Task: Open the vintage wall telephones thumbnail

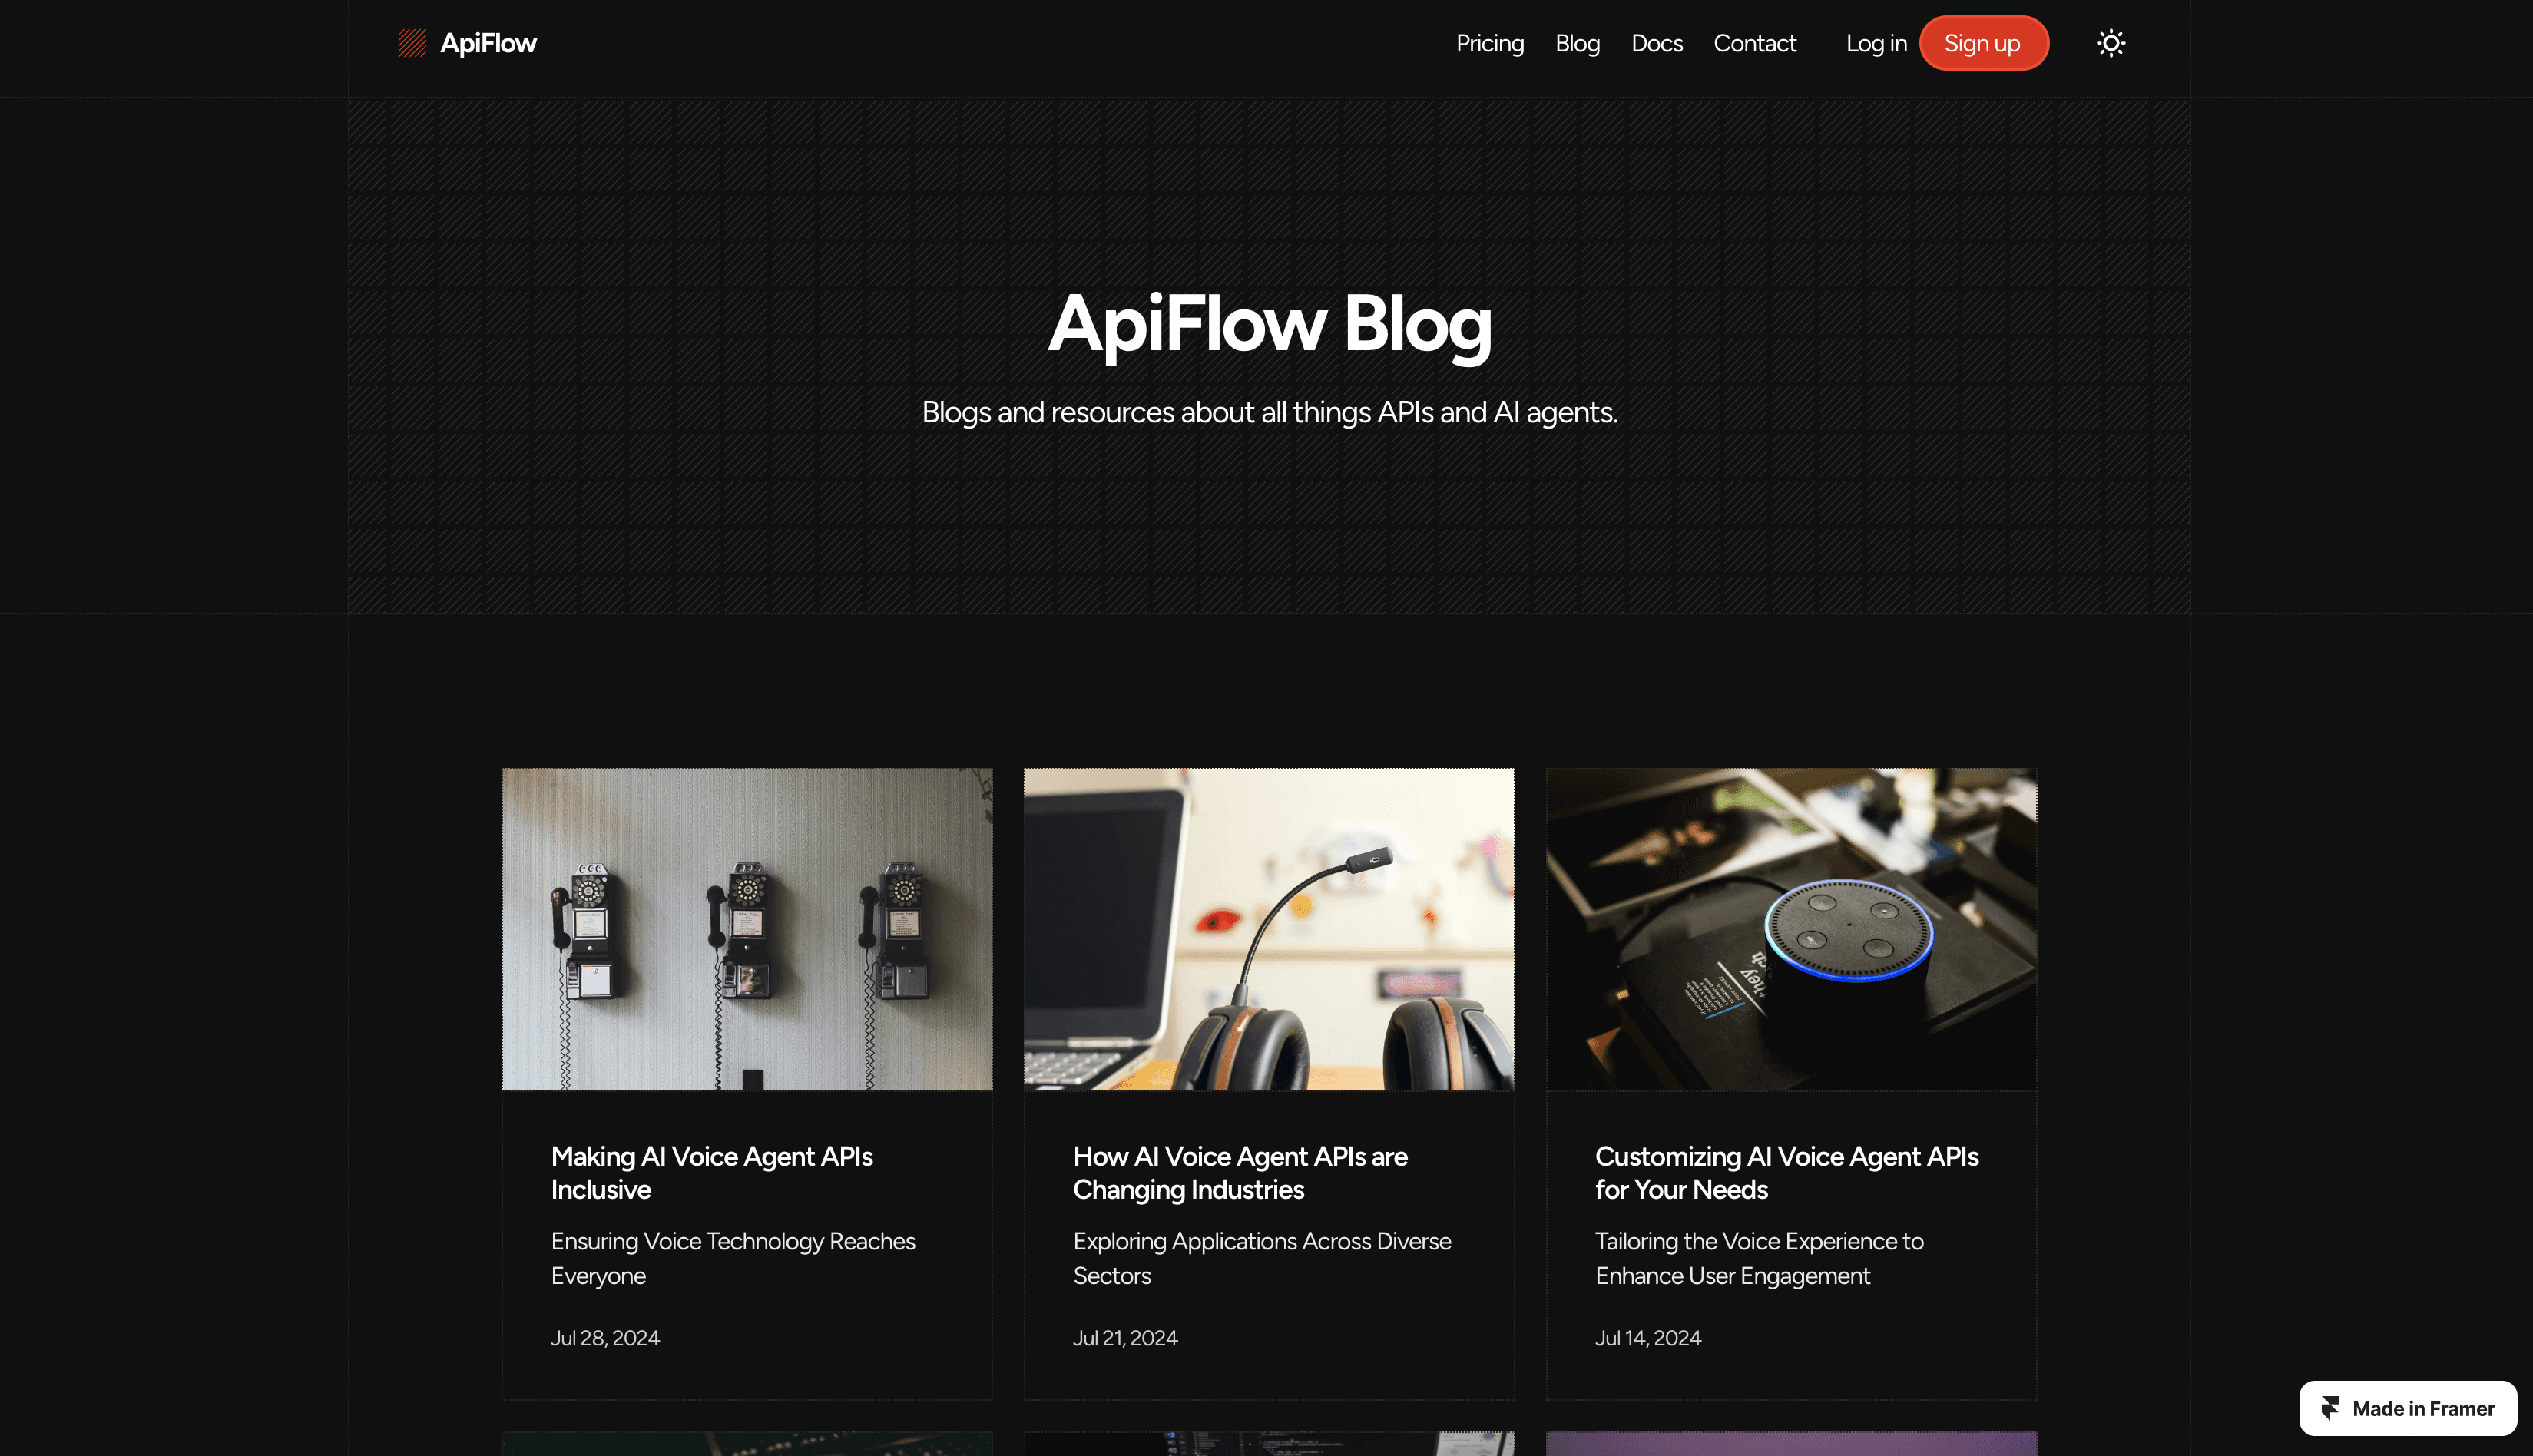Action: 746,928
